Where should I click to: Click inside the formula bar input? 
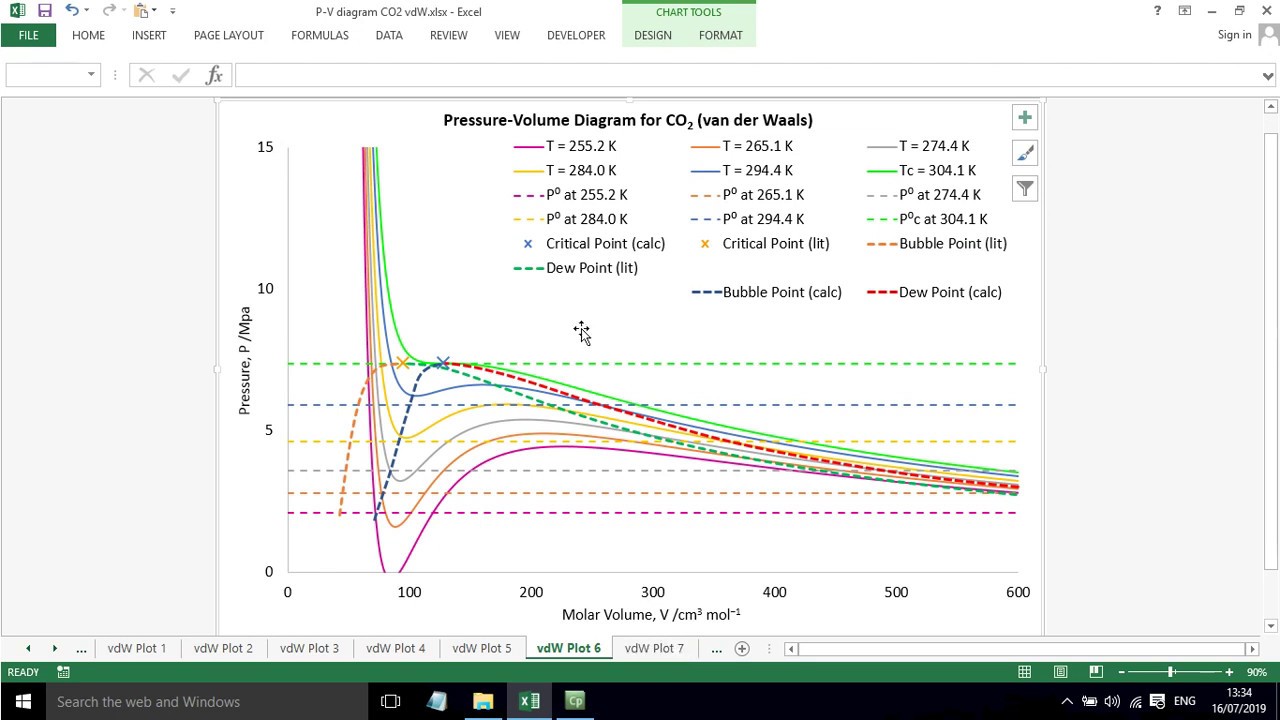point(747,75)
